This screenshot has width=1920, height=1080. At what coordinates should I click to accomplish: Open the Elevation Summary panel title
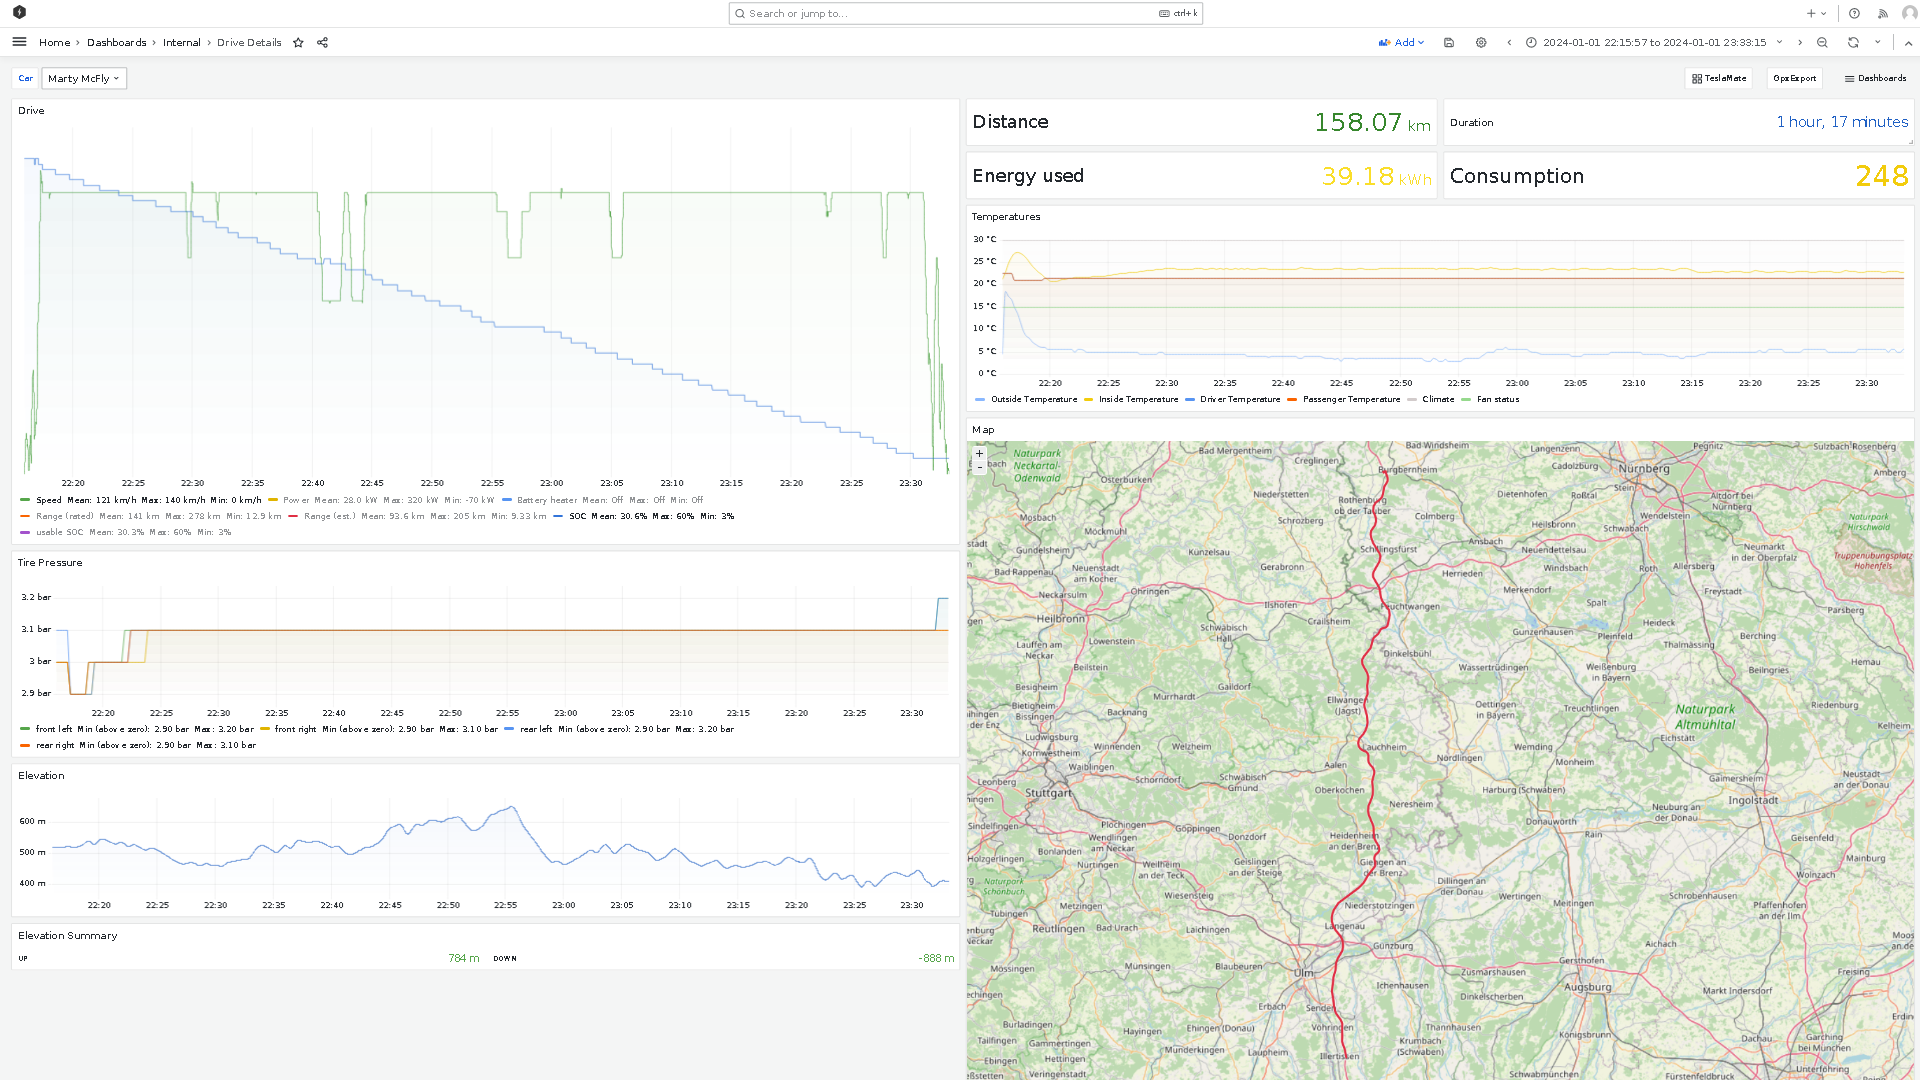coord(67,935)
